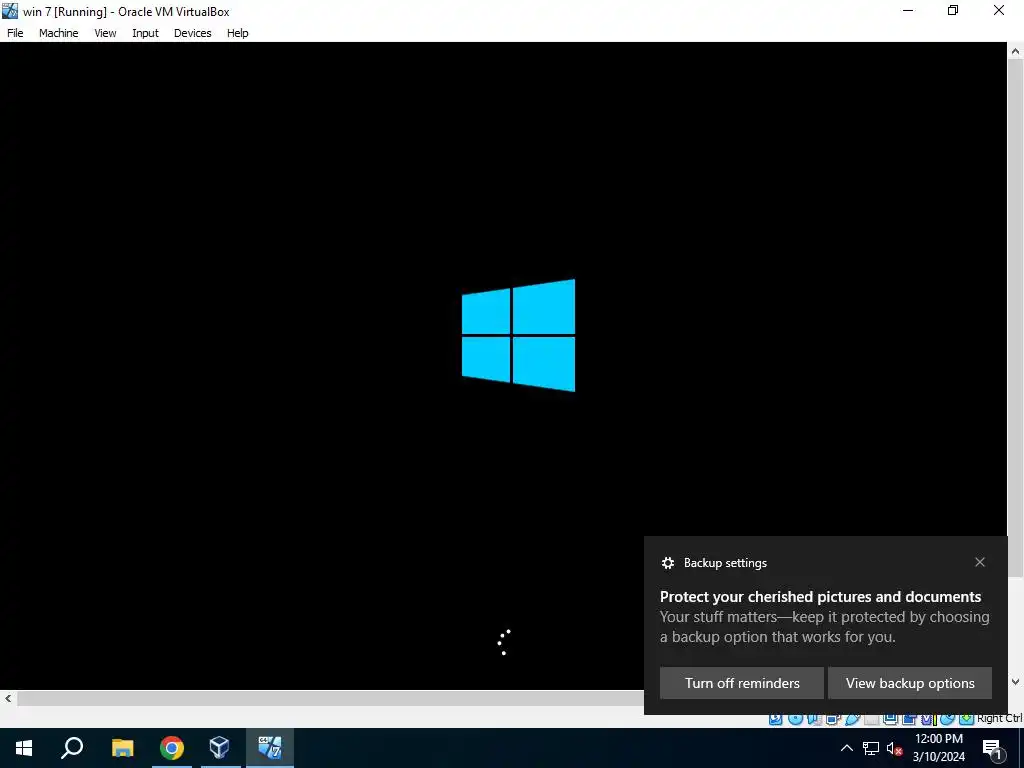Open taskbar Search magnifier

pos(72,748)
